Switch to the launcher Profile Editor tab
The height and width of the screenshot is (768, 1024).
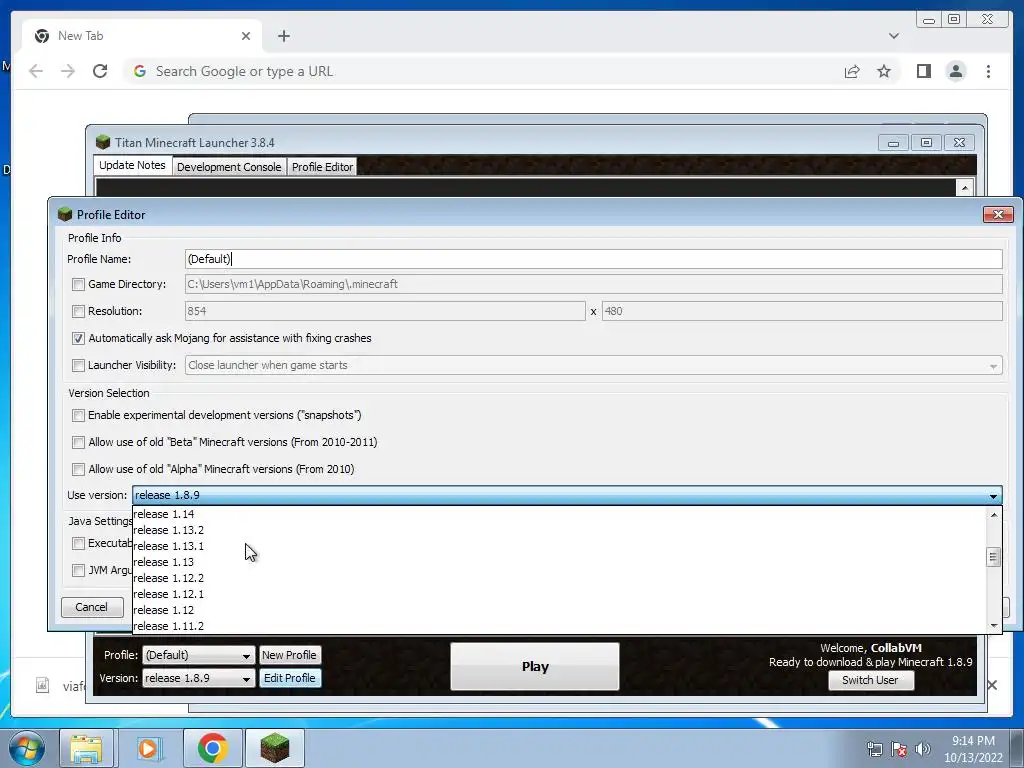point(323,167)
